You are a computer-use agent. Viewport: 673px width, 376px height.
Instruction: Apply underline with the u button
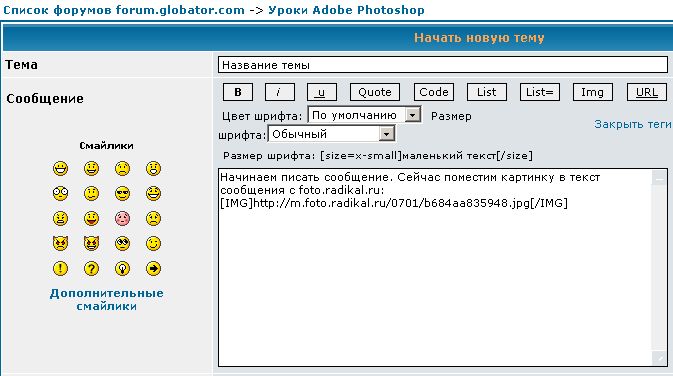tap(321, 92)
